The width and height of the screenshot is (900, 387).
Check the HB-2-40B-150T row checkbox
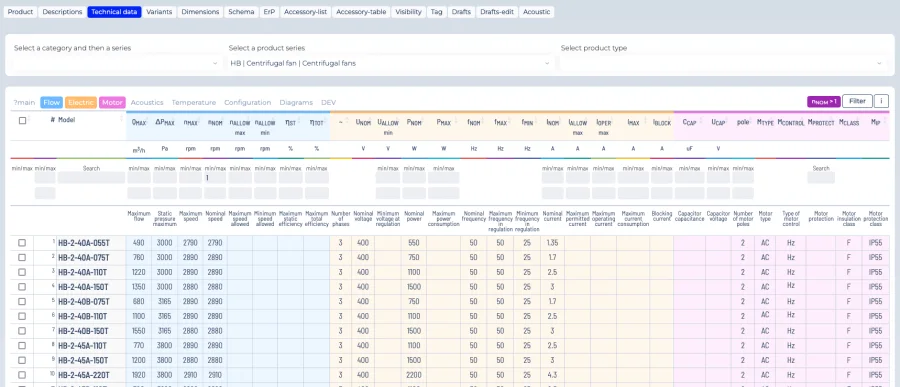(22, 331)
